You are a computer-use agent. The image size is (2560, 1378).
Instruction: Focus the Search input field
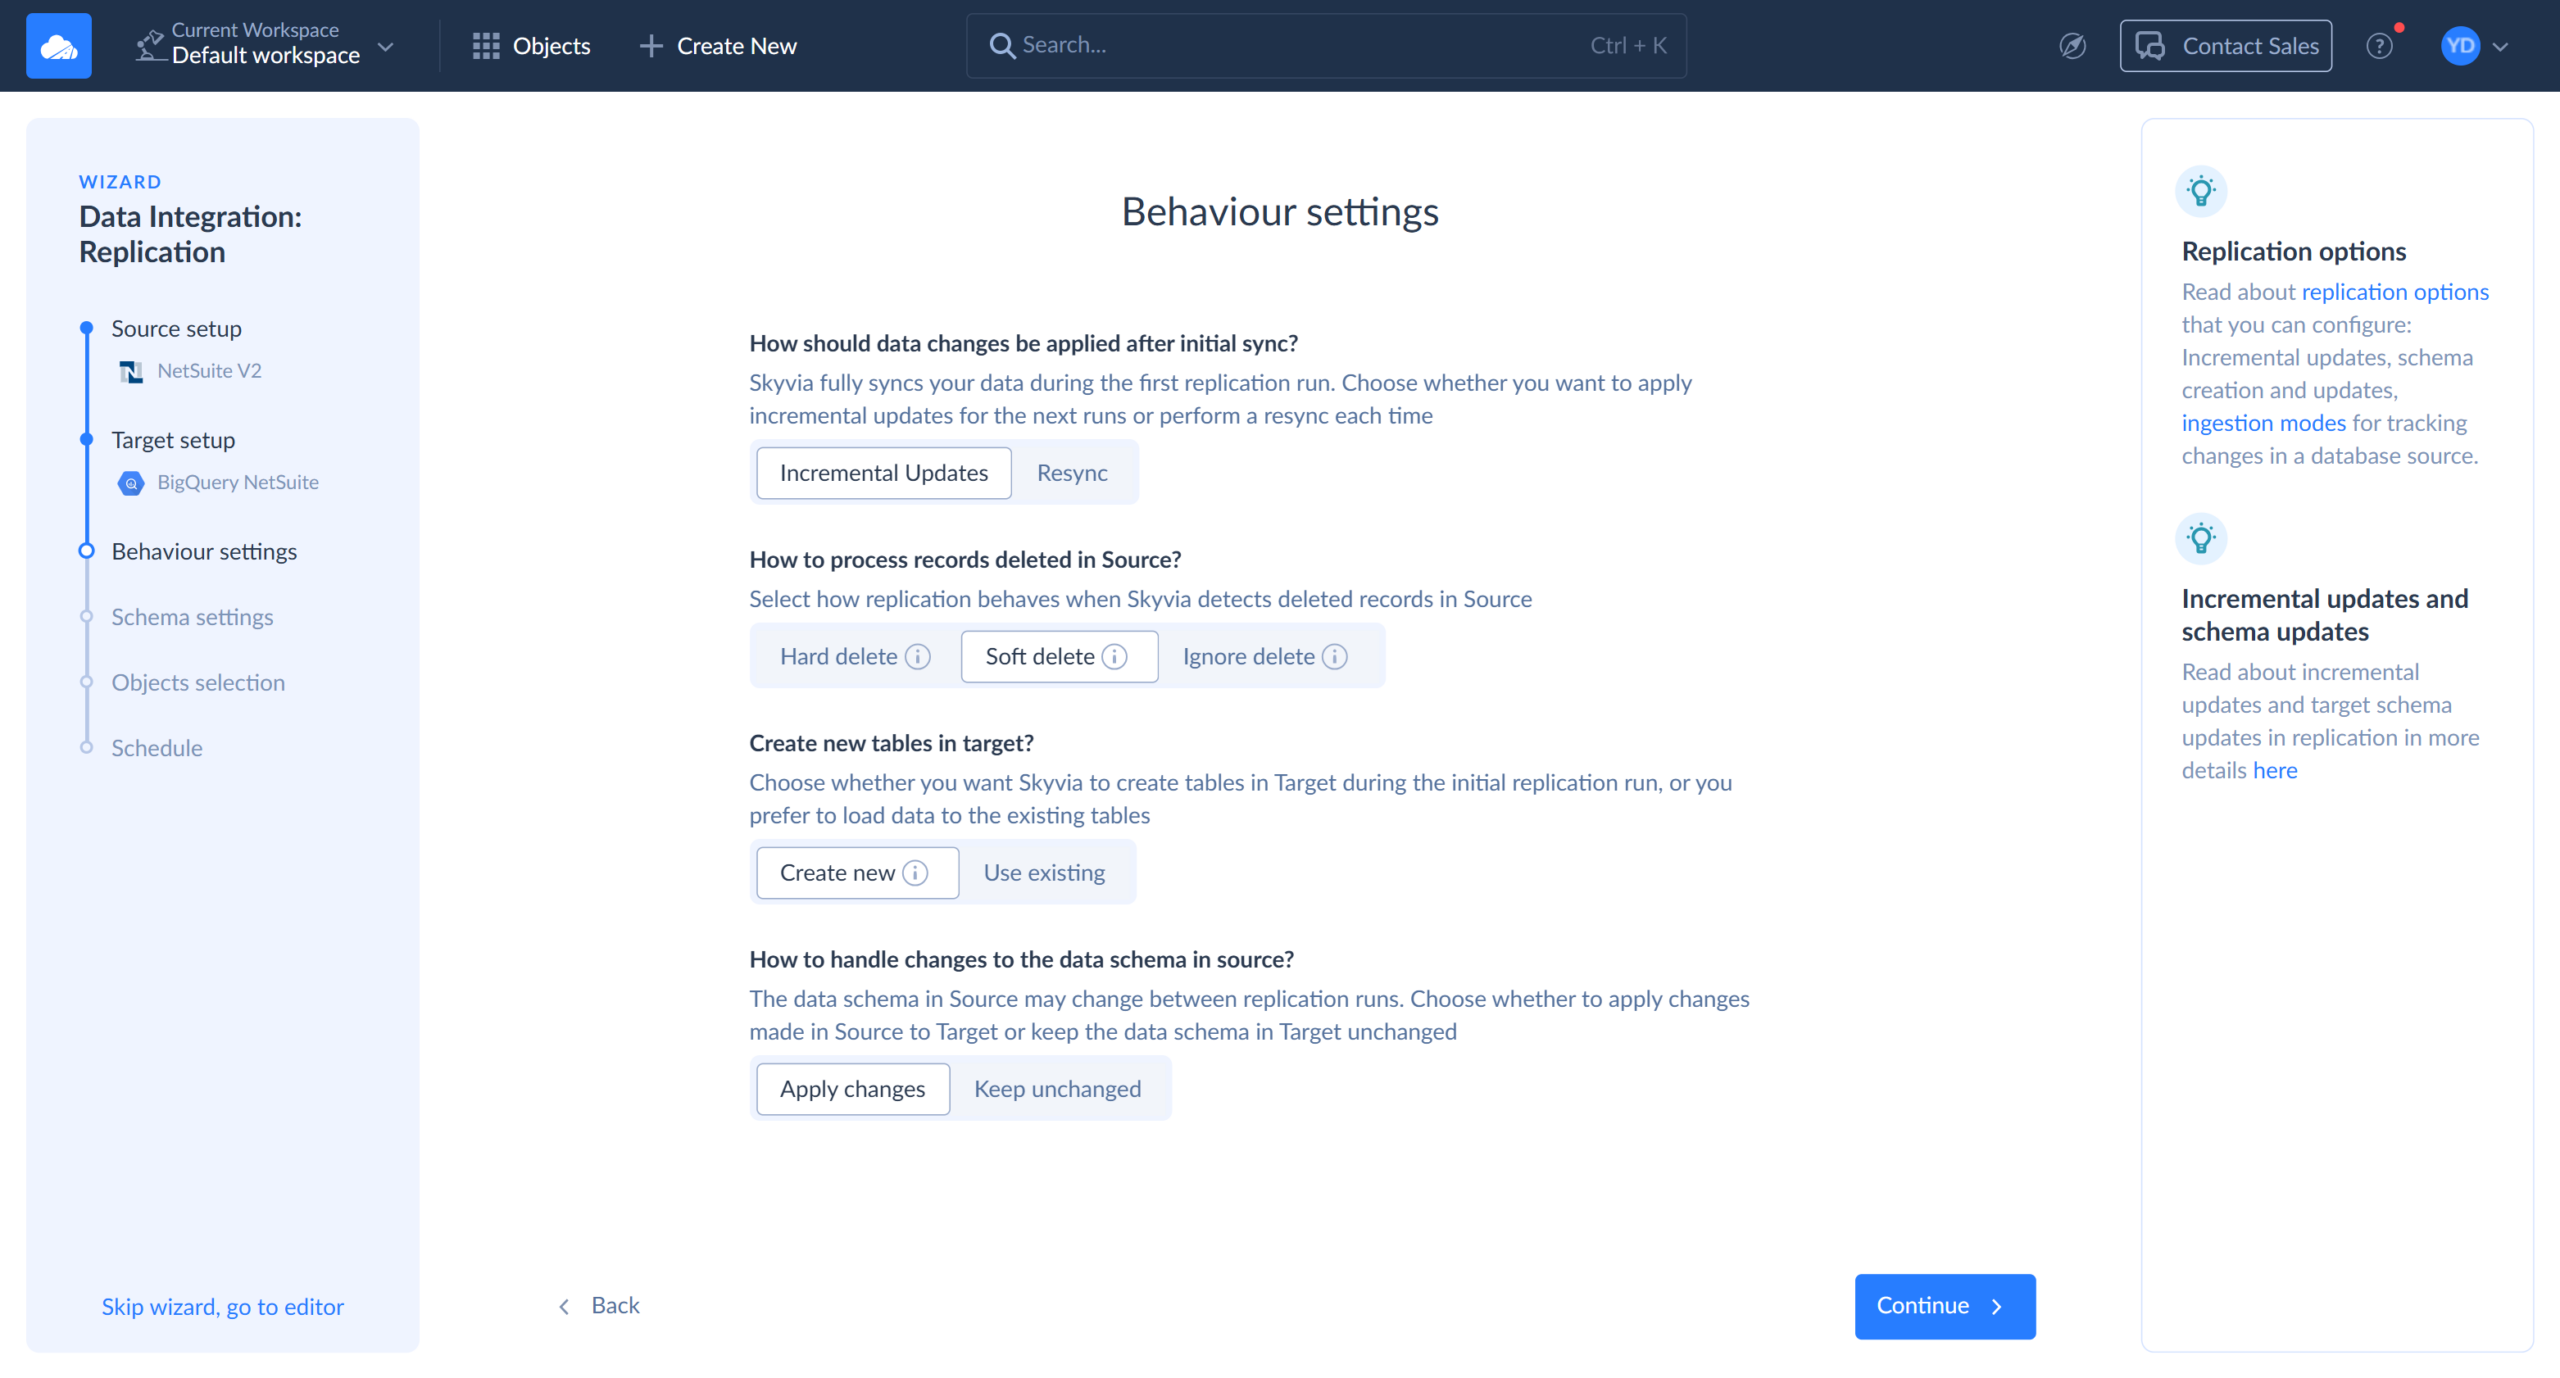click(1326, 46)
